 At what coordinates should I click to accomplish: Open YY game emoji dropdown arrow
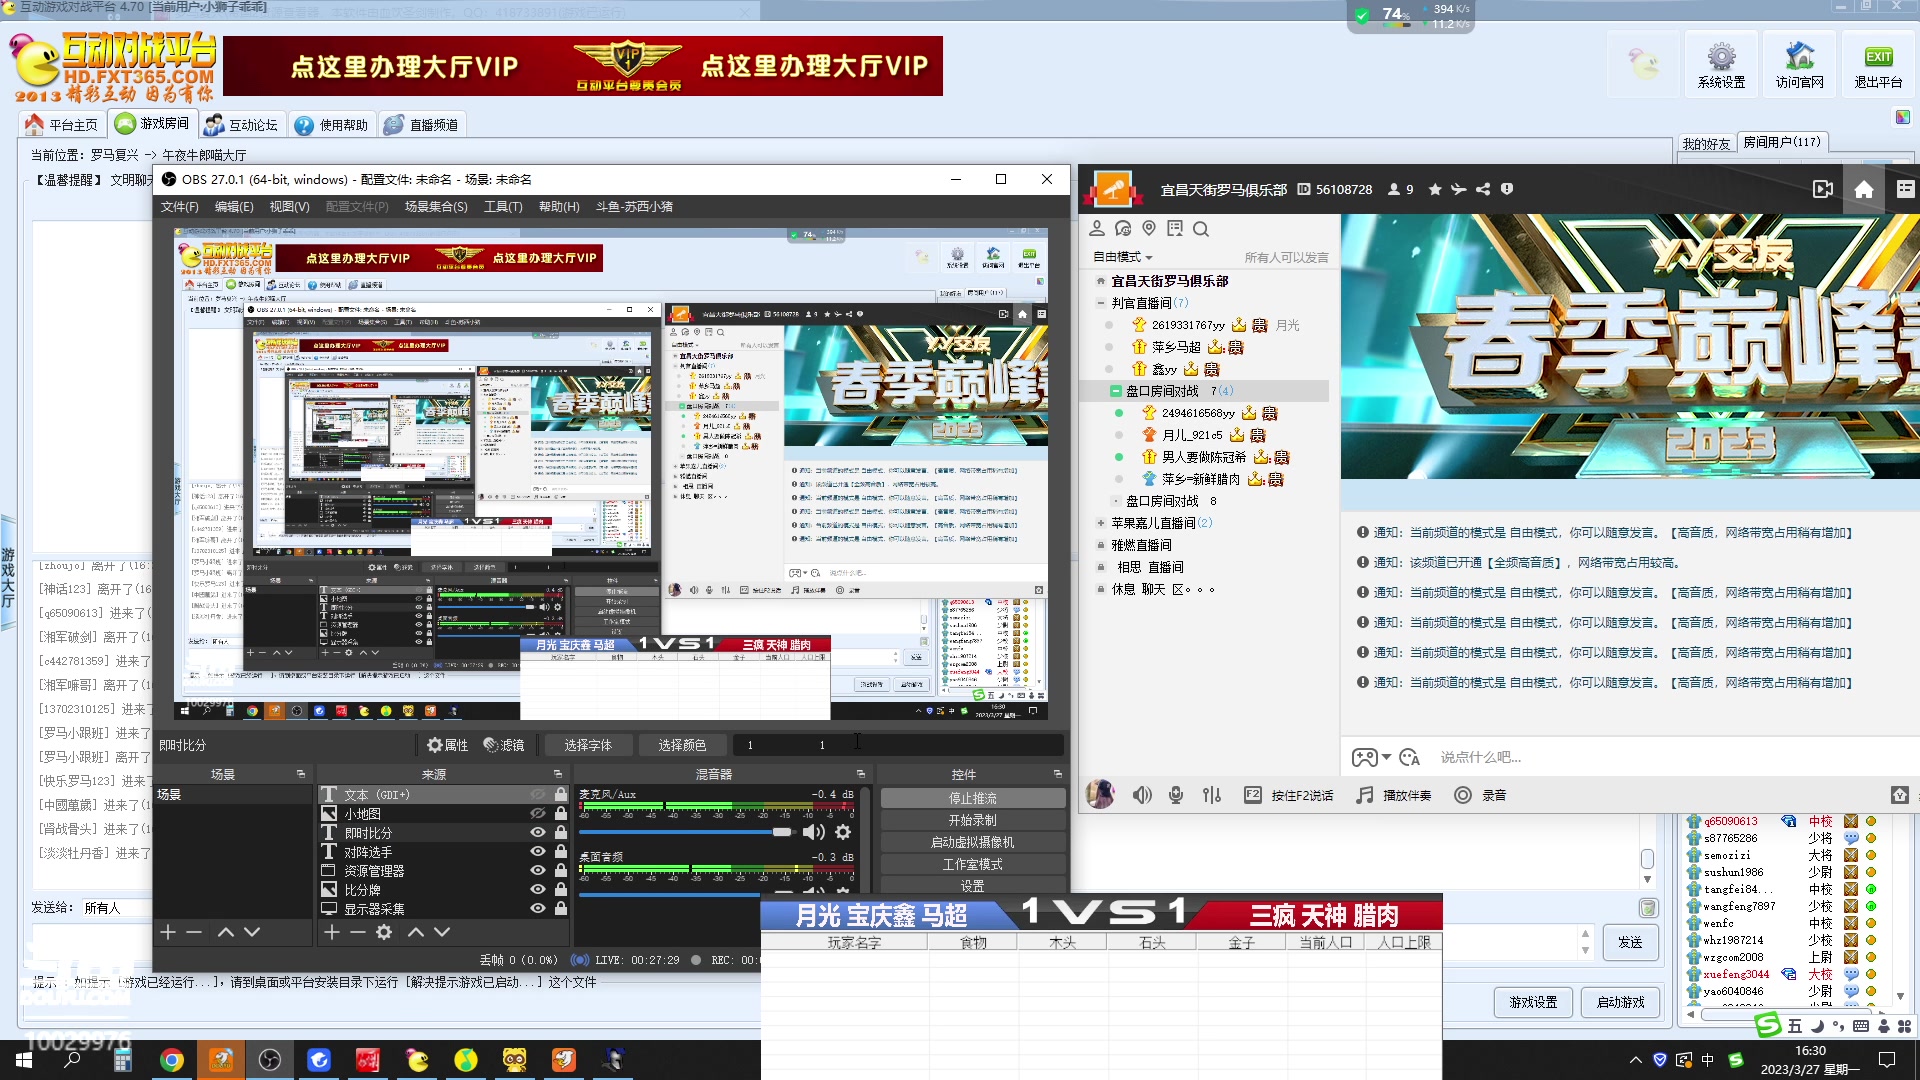click(1386, 757)
